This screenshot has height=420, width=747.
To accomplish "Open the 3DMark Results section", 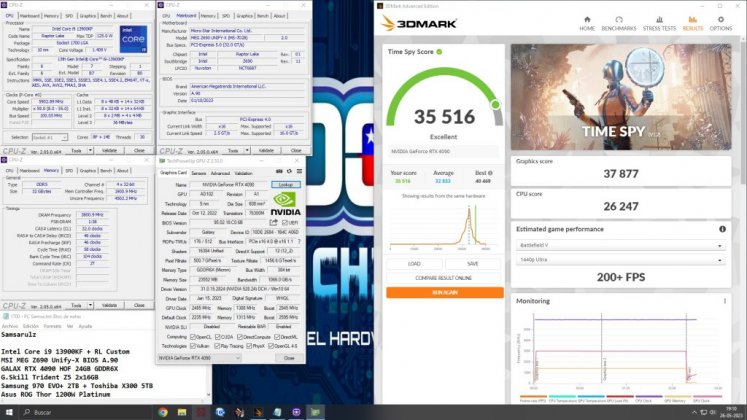I will (693, 23).
